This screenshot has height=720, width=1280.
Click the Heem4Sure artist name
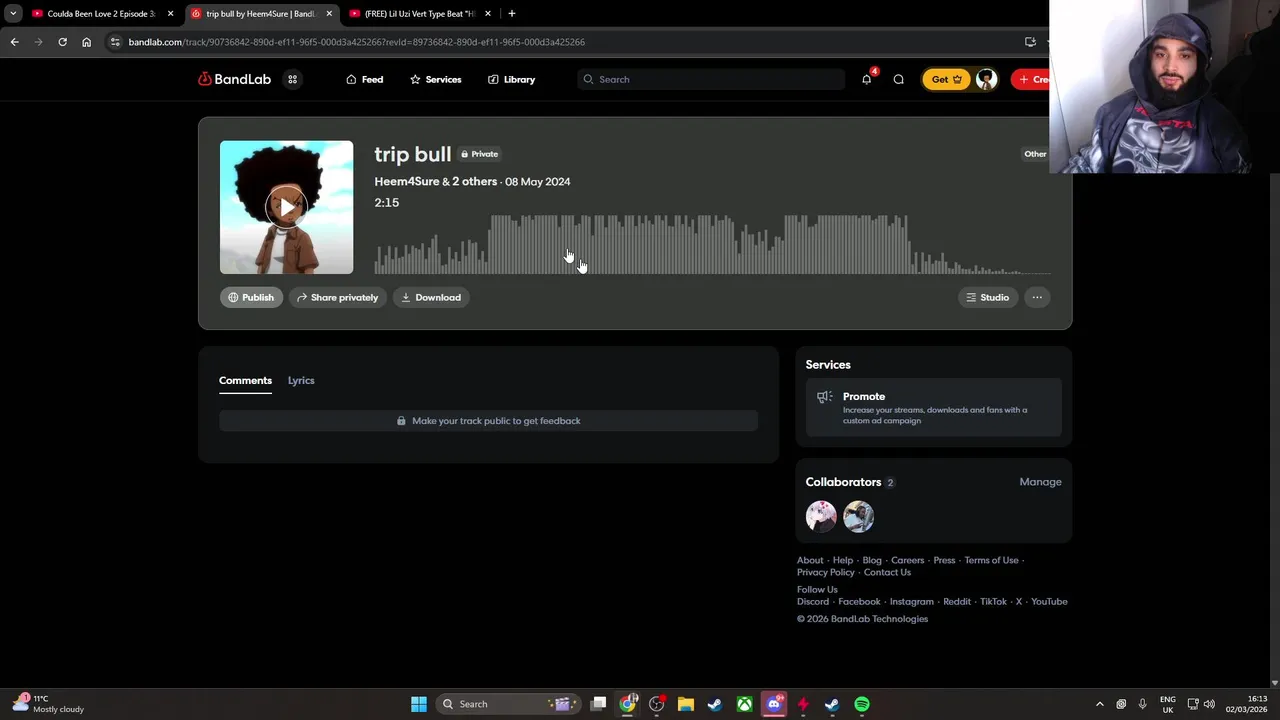click(406, 181)
